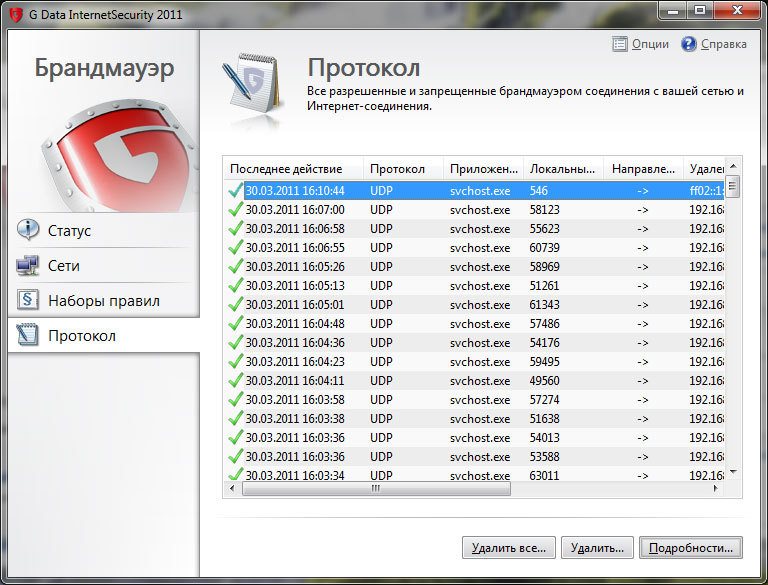This screenshot has width=768, height=585.
Task: Open the Статус section
Action: click(x=104, y=230)
